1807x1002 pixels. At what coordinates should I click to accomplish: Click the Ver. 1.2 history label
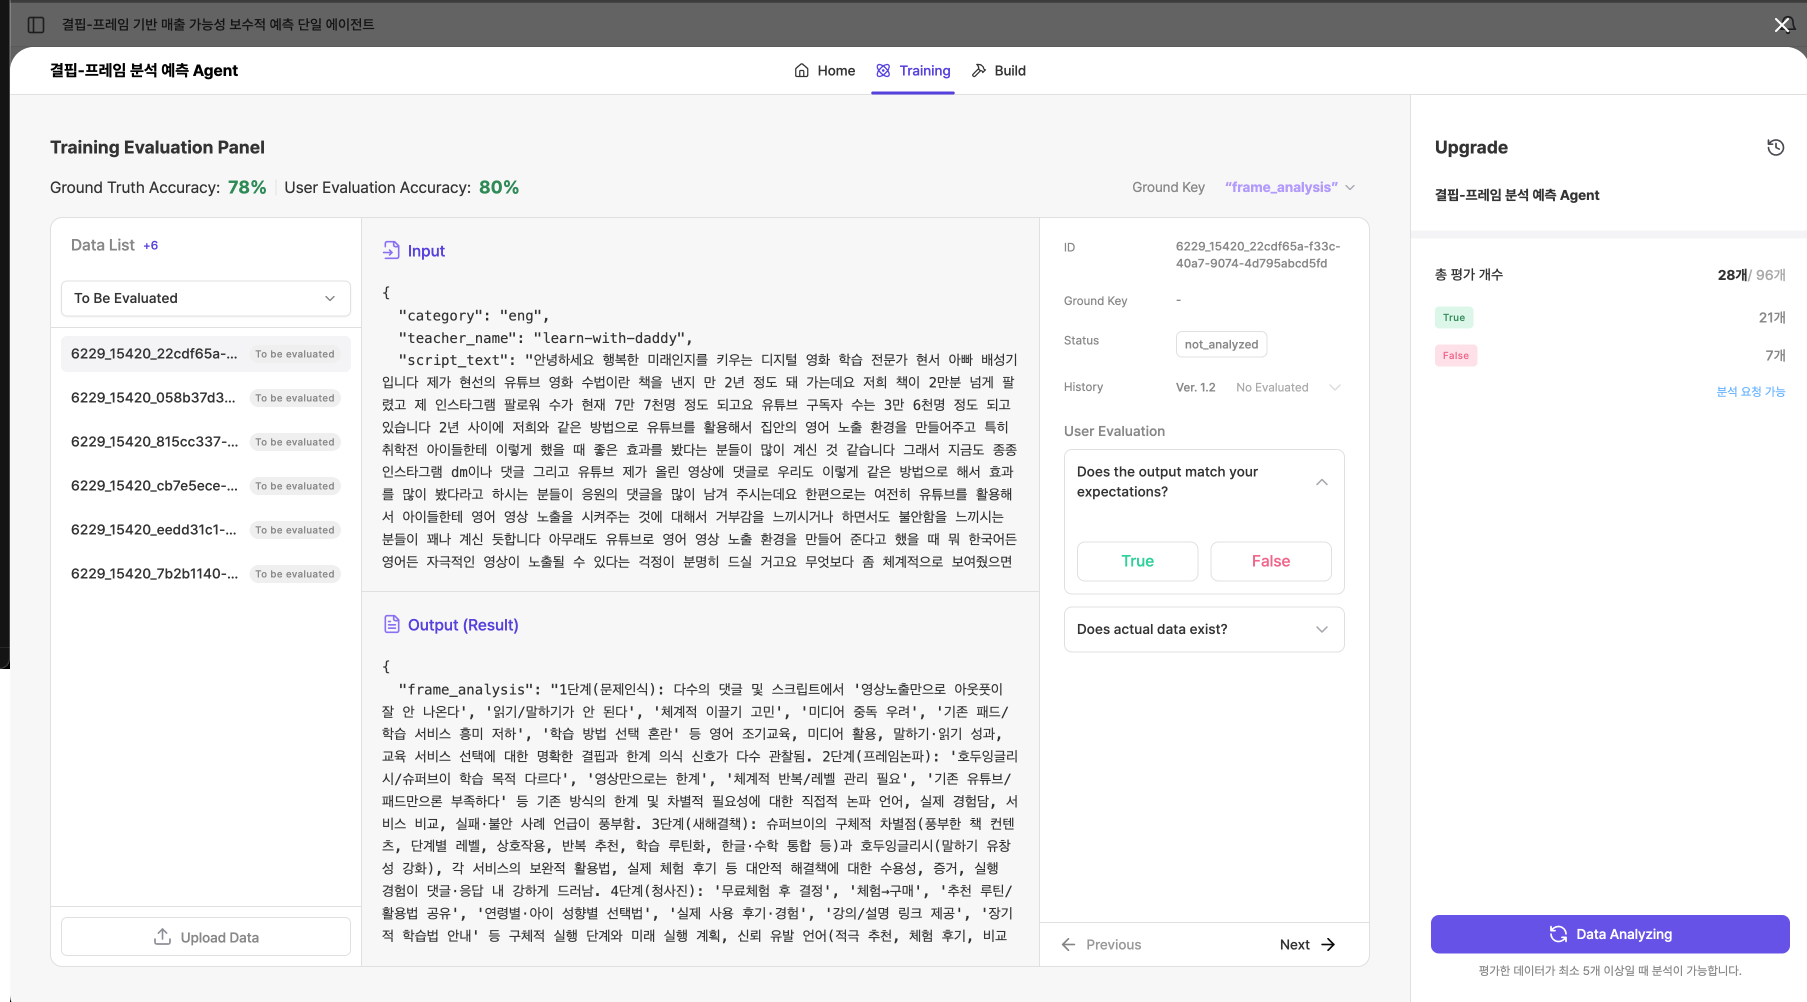click(x=1196, y=387)
